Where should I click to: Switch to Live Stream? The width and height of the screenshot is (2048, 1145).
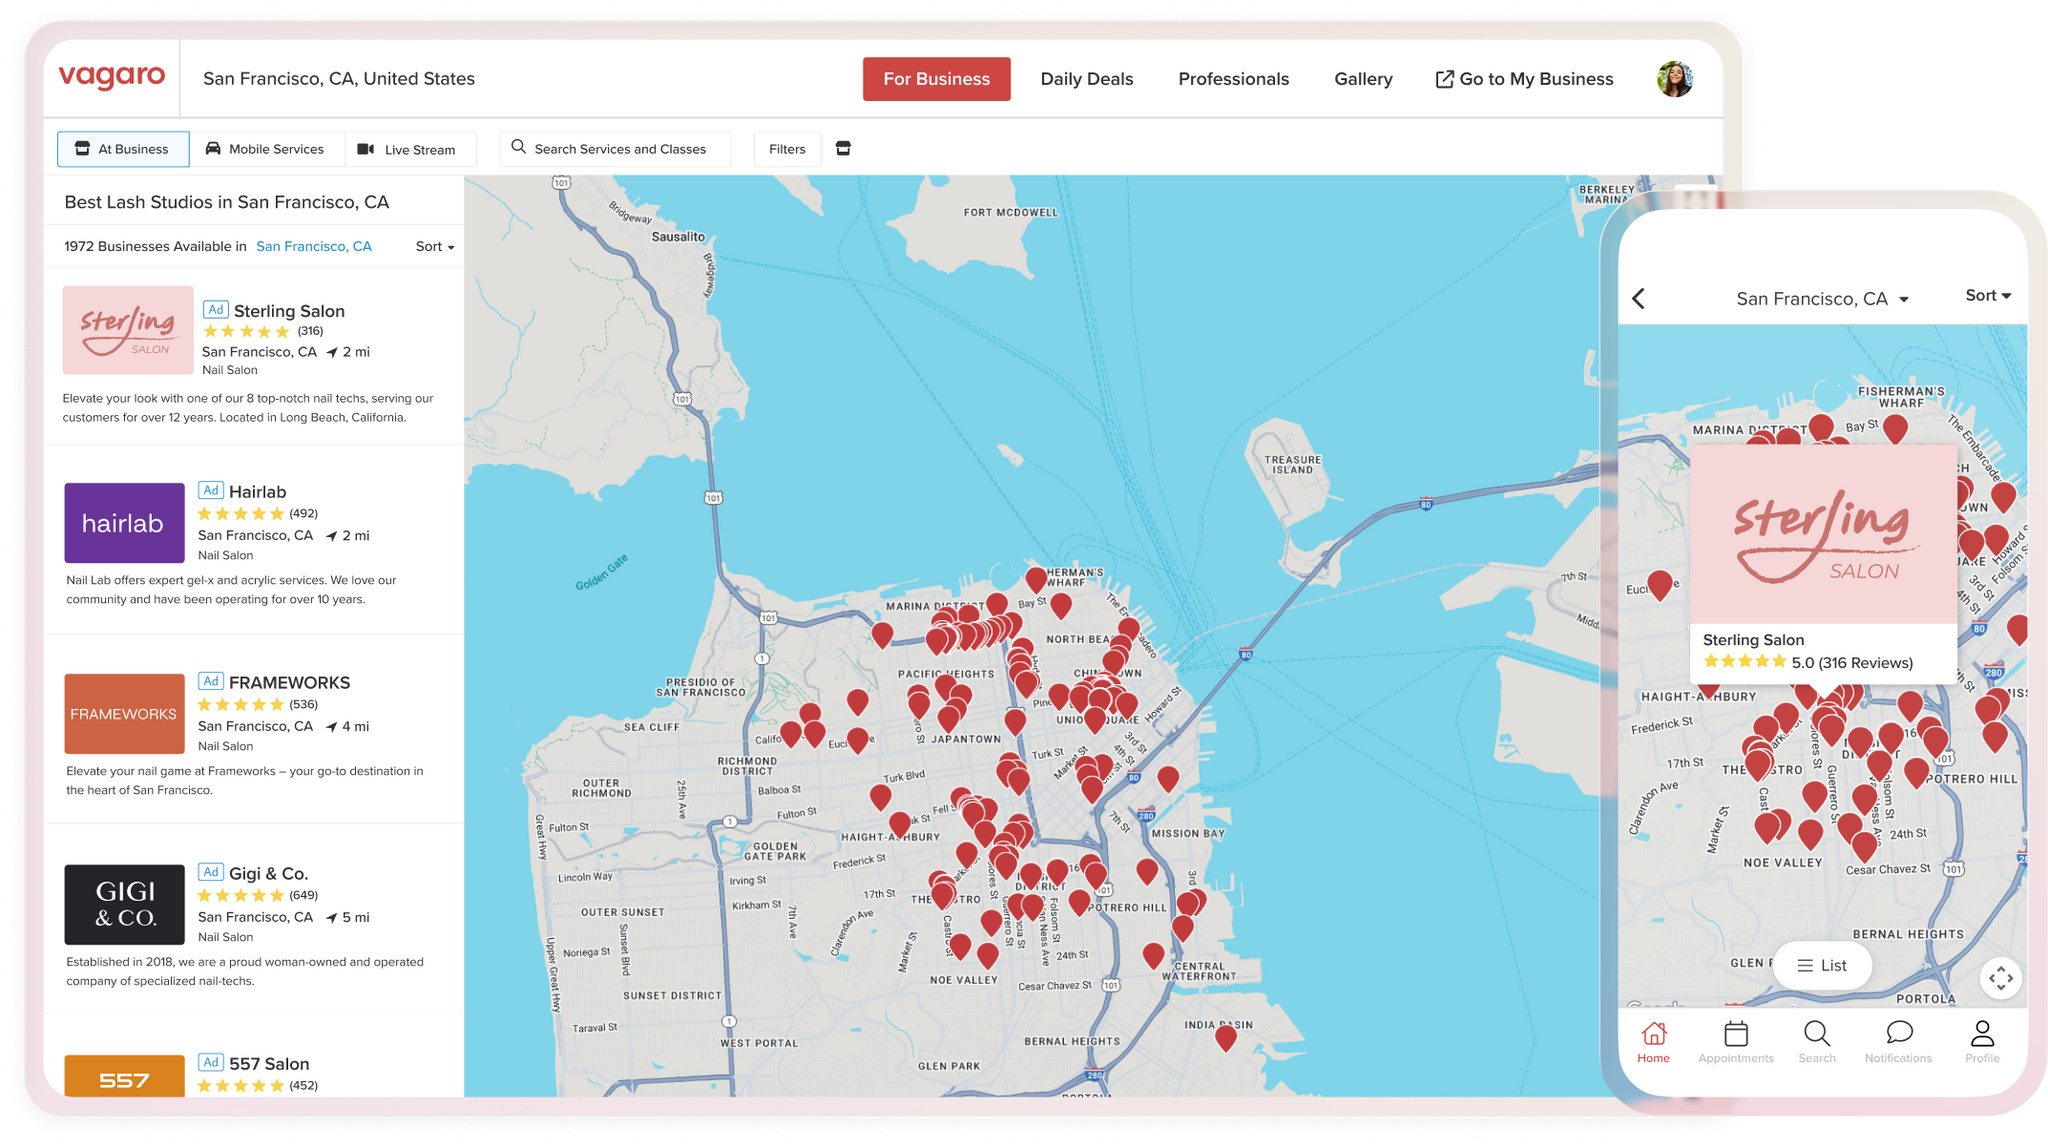(408, 149)
